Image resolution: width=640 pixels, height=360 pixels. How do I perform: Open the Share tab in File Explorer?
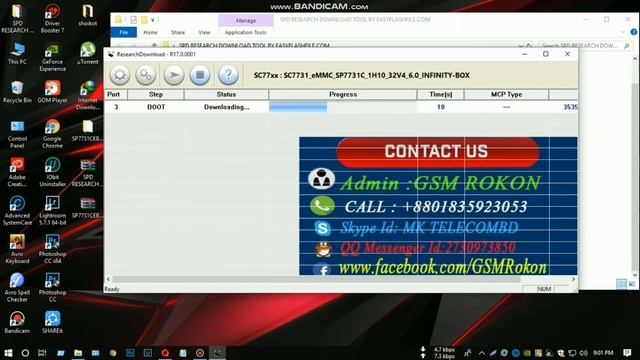(x=178, y=32)
